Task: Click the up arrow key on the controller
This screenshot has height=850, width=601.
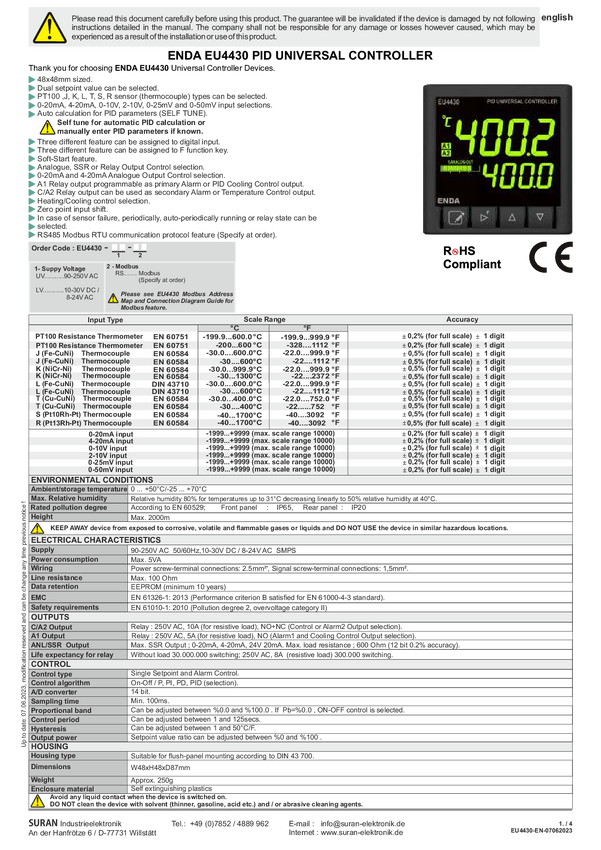Action: [512, 217]
